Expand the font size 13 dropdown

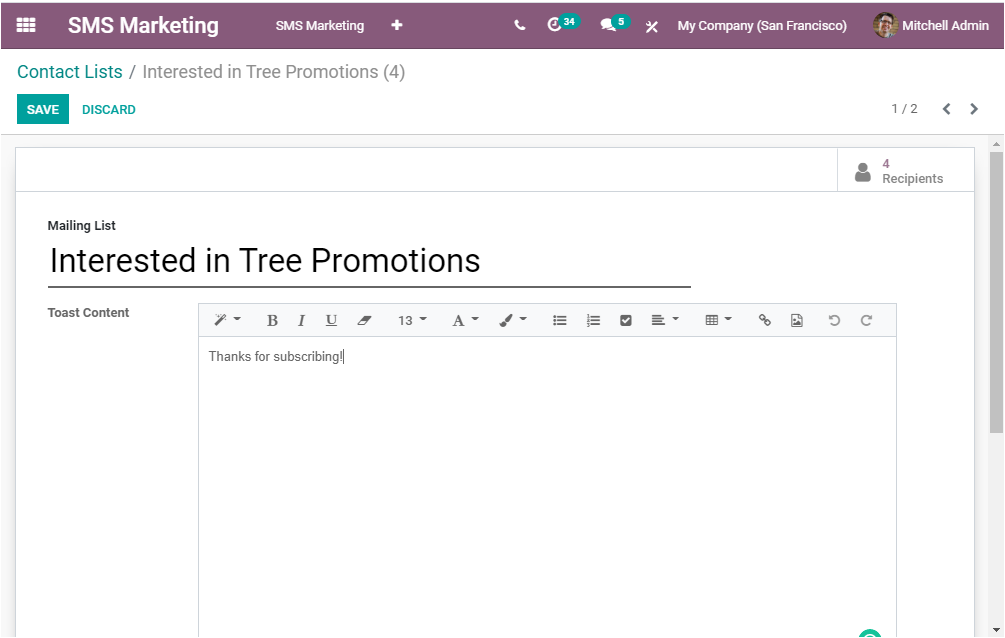pyautogui.click(x=412, y=320)
